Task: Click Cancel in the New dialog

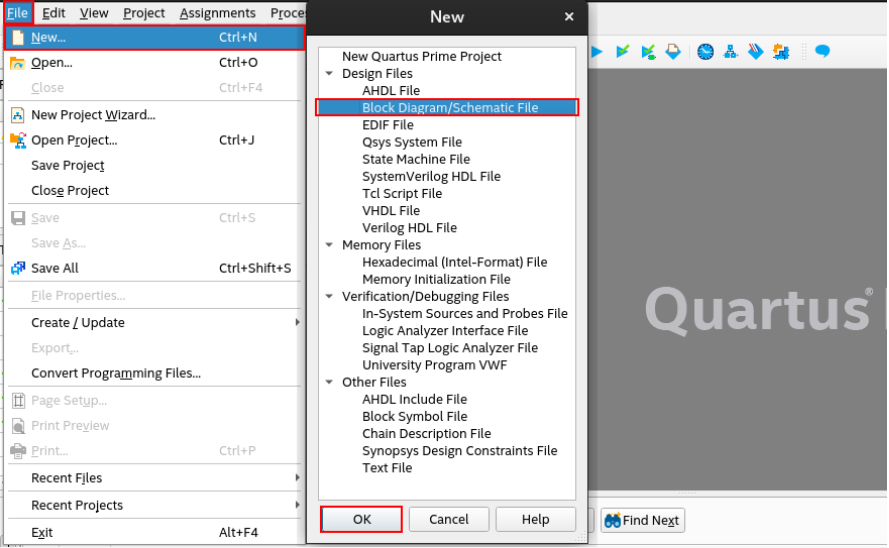Action: tap(448, 519)
